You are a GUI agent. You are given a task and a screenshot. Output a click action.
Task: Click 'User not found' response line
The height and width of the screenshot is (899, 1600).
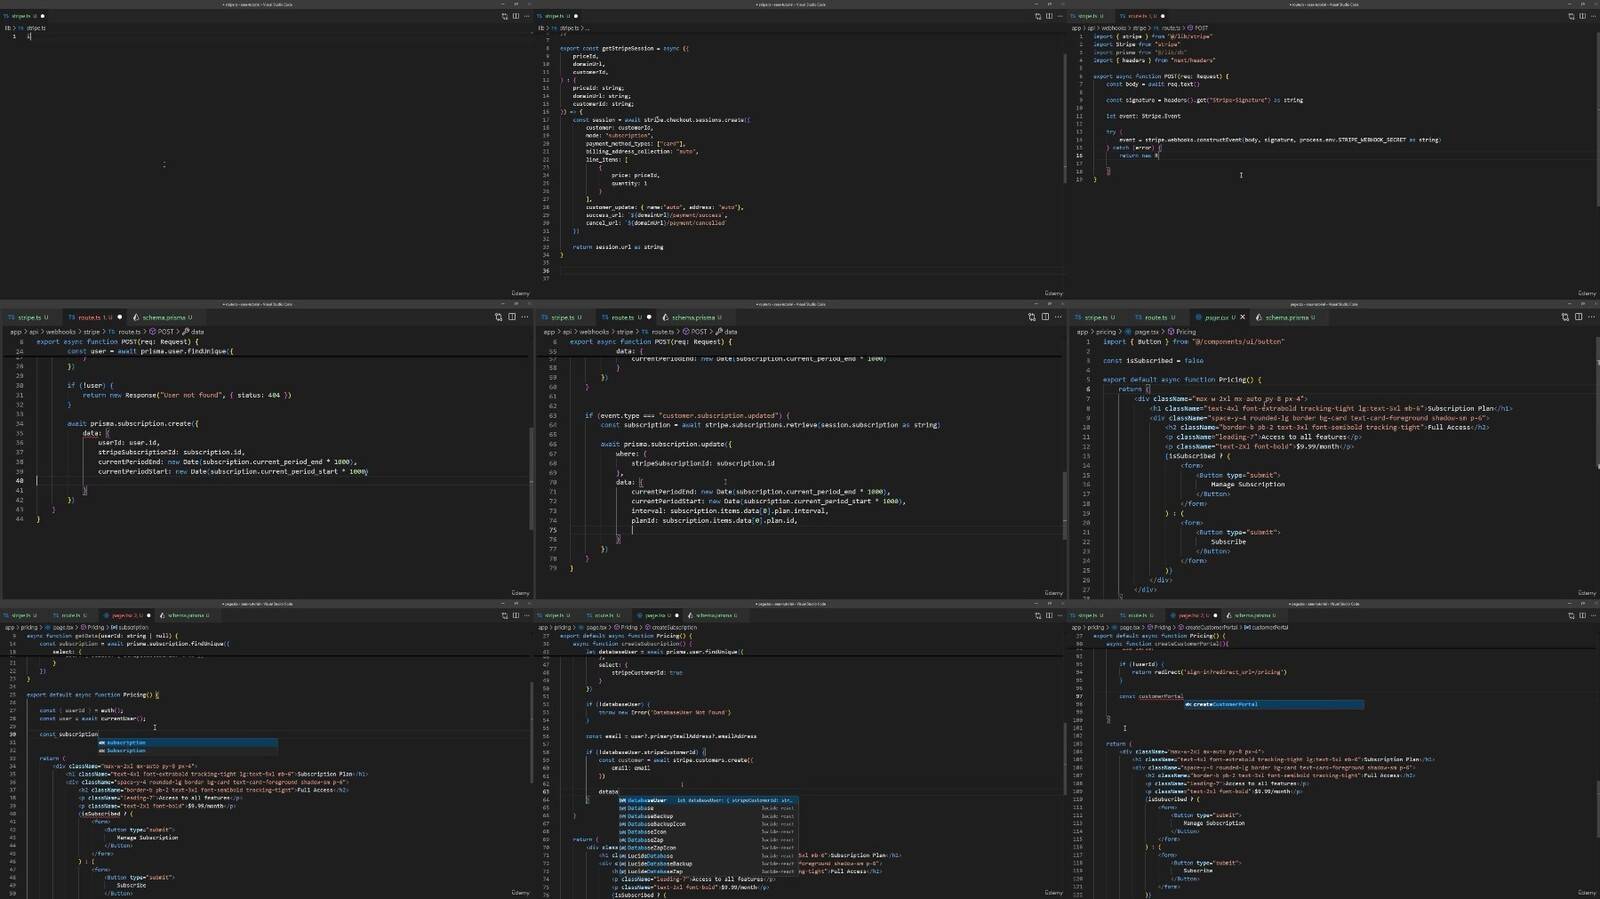point(187,395)
